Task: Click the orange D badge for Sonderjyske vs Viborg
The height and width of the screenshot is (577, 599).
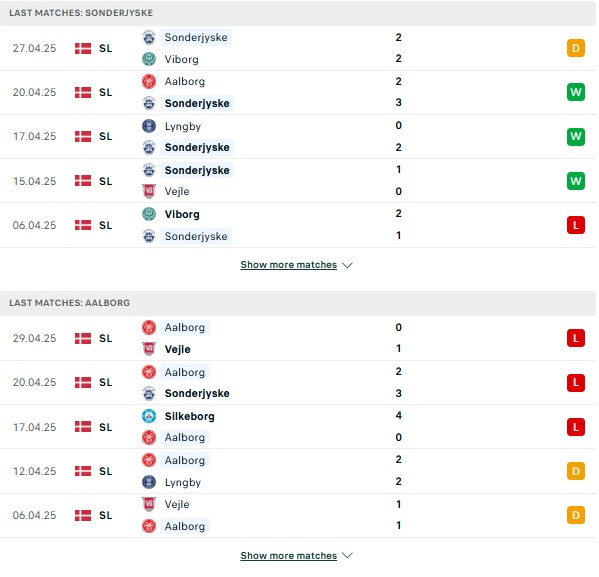Action: tap(576, 48)
